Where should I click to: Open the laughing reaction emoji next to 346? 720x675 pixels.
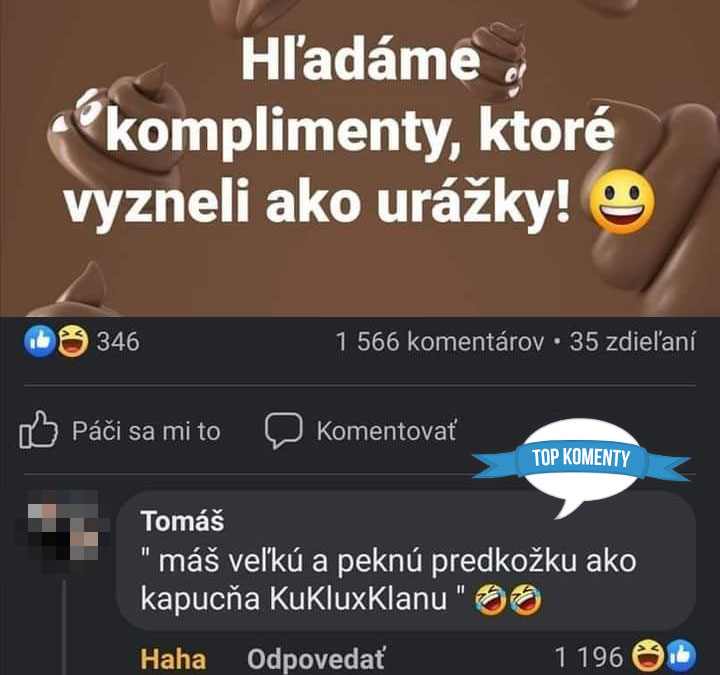pos(72,341)
